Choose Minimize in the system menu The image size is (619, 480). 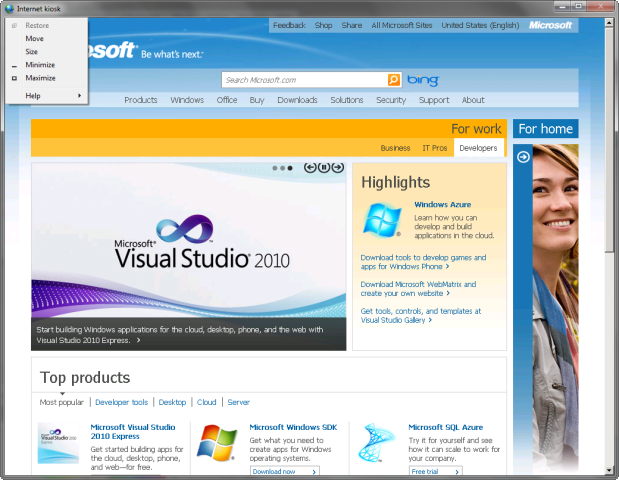click(47, 65)
